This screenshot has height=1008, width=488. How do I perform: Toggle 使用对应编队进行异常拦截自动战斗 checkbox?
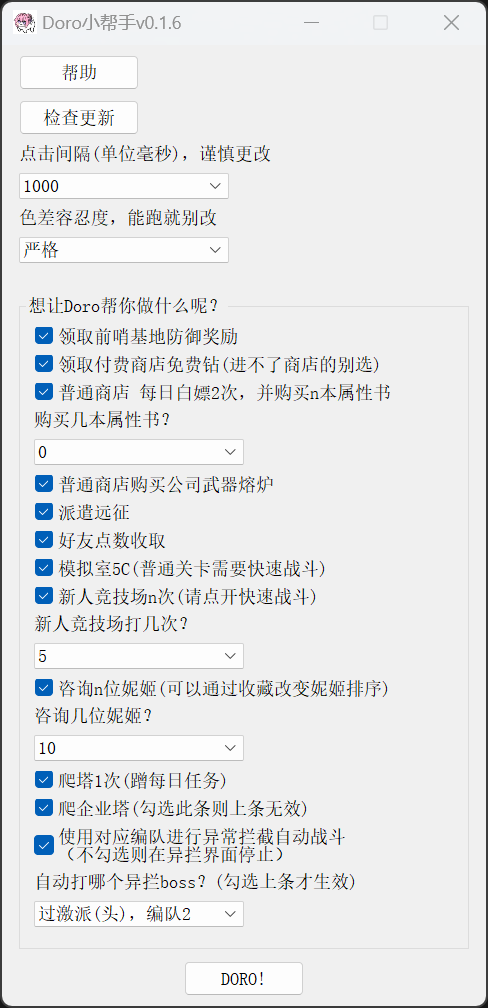tap(44, 845)
